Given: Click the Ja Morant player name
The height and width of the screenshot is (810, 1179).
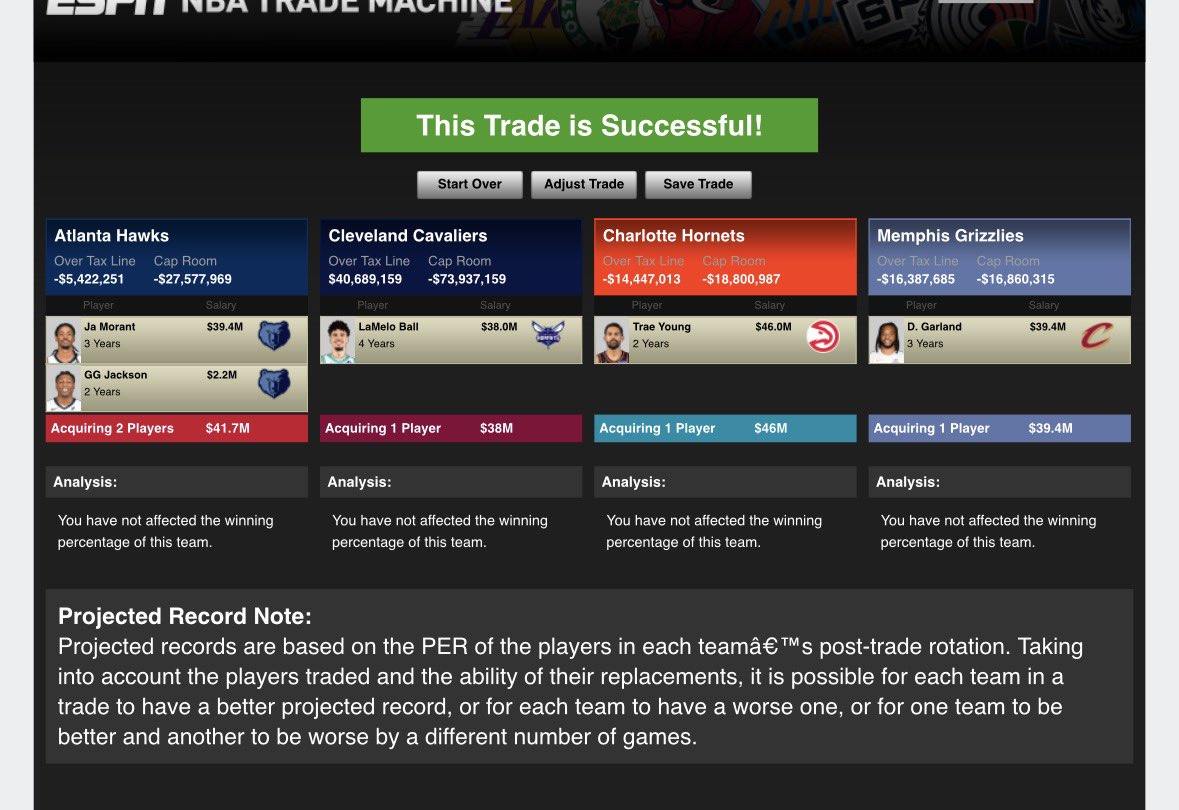Looking at the screenshot, I should coord(110,327).
